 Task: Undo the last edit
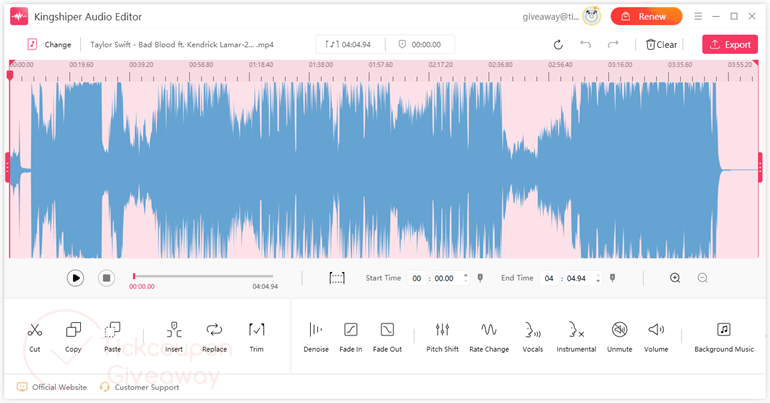pyautogui.click(x=585, y=44)
